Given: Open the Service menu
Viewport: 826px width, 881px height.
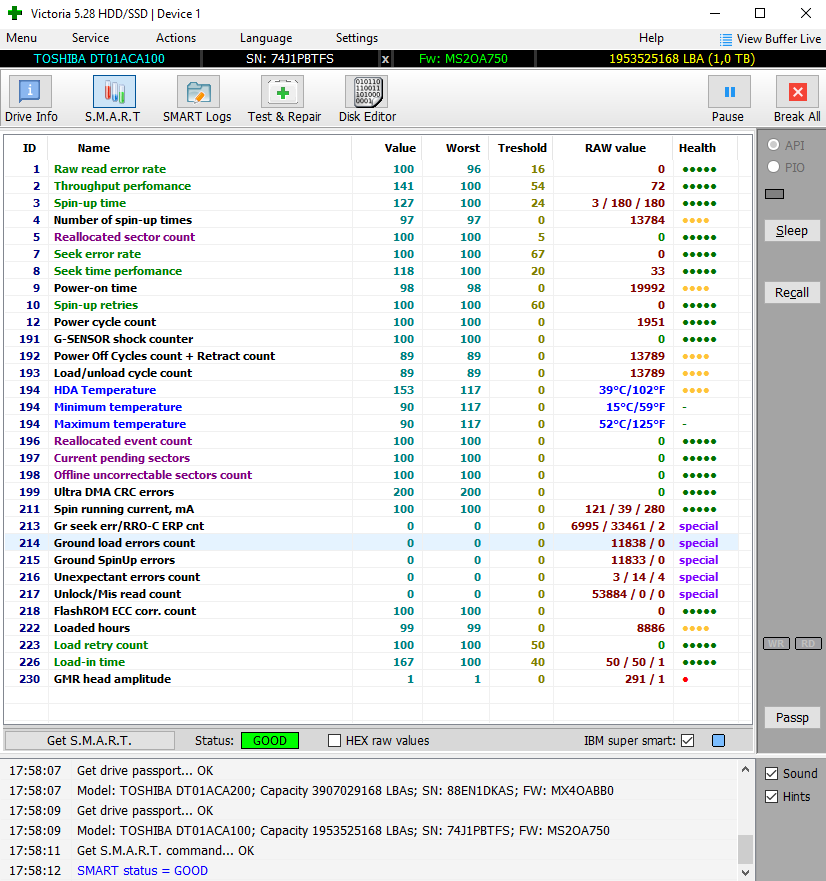Looking at the screenshot, I should pos(90,38).
